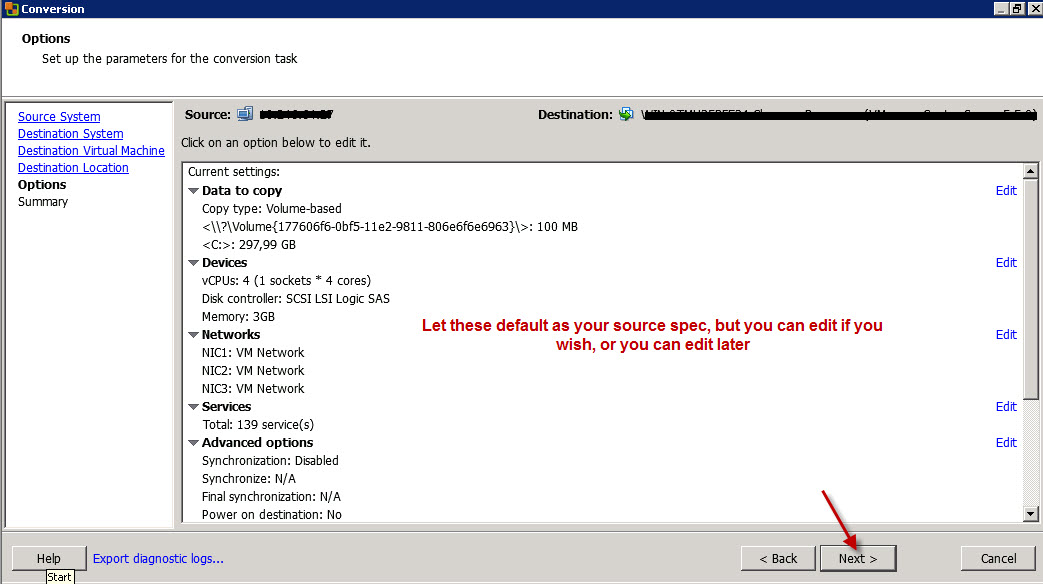Open the Source System step

[58, 116]
